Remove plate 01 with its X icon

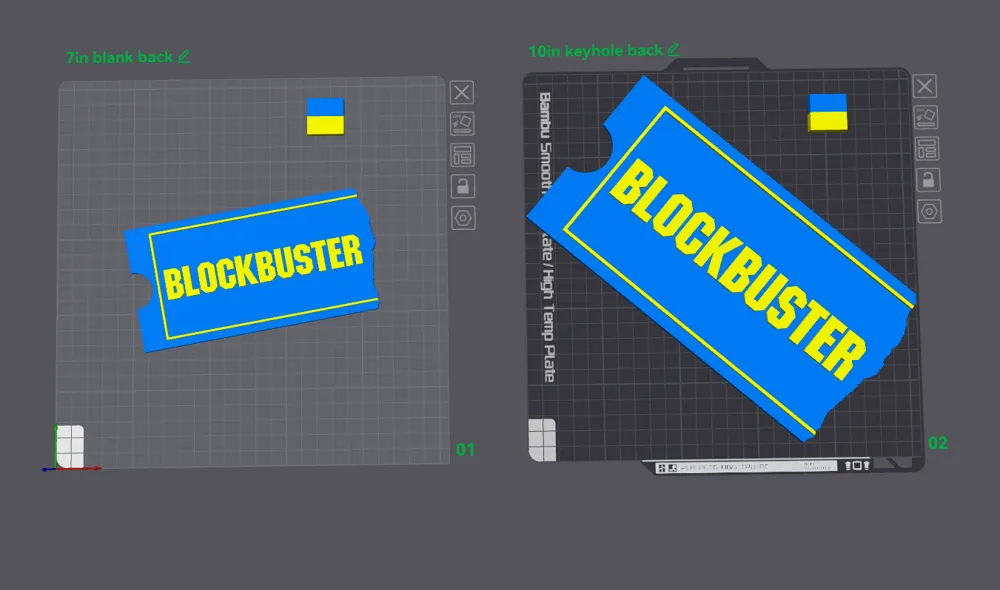click(x=462, y=92)
